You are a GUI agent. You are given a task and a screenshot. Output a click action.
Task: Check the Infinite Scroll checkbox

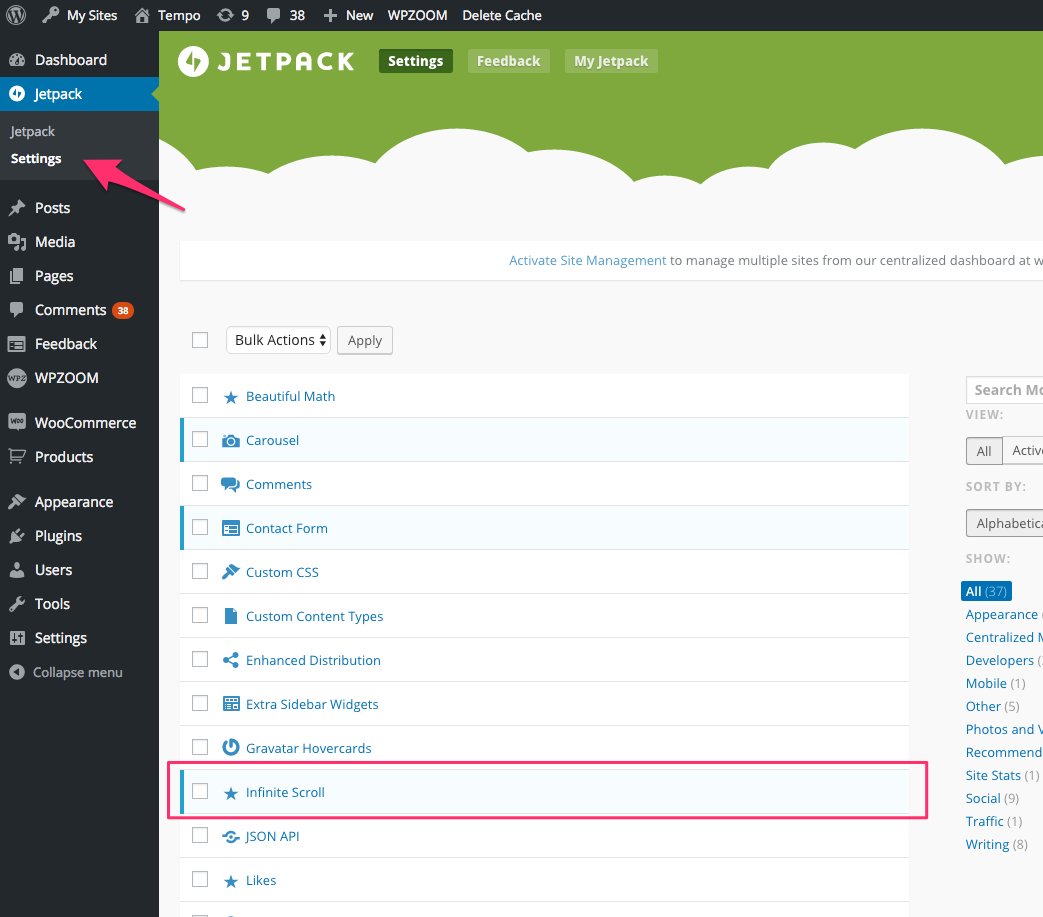(x=200, y=792)
